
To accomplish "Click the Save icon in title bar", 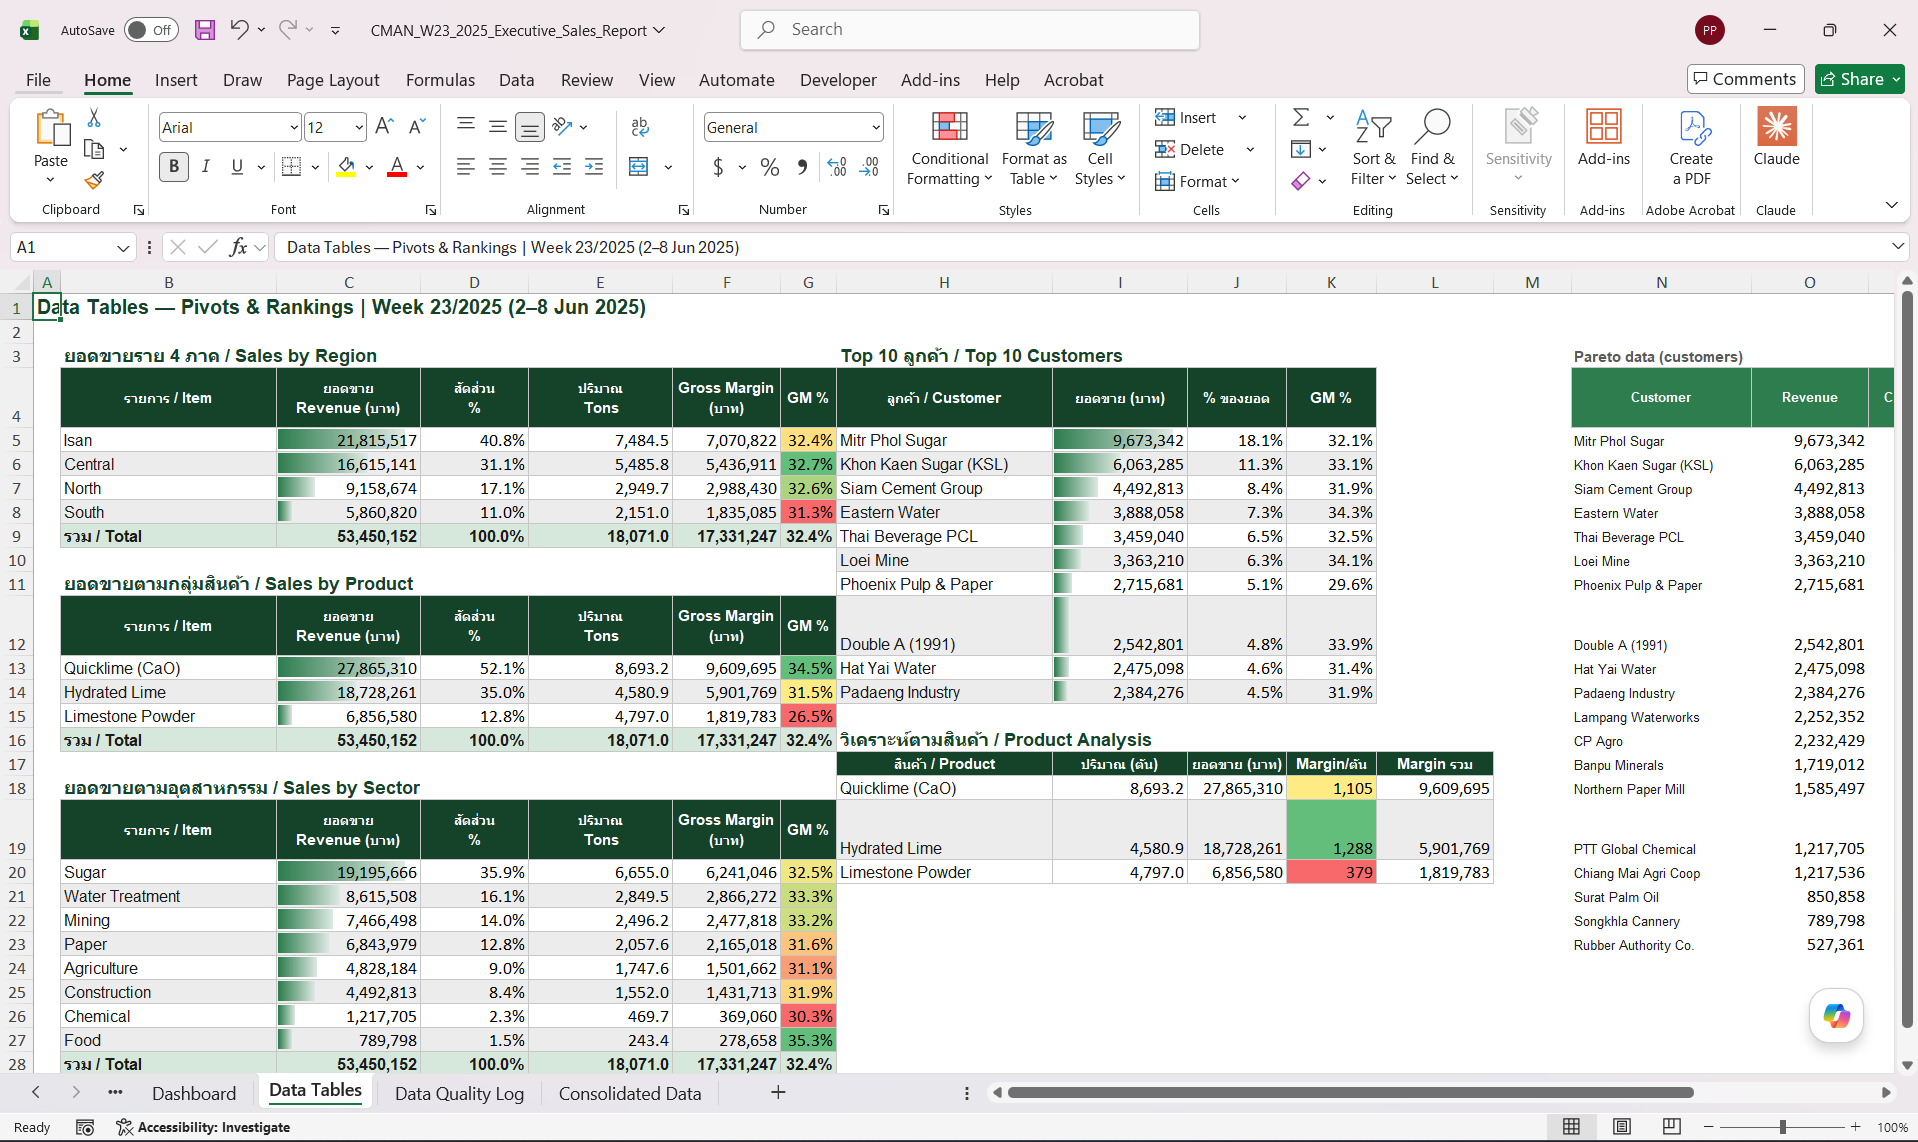I will [x=205, y=30].
